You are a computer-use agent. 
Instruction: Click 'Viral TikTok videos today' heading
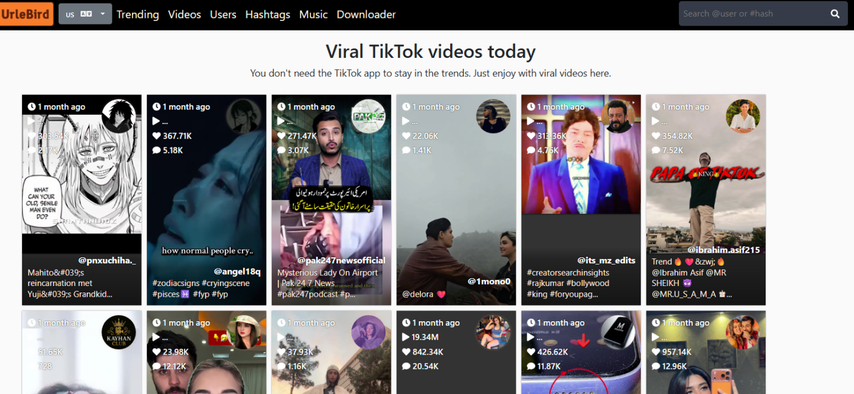pyautogui.click(x=430, y=52)
